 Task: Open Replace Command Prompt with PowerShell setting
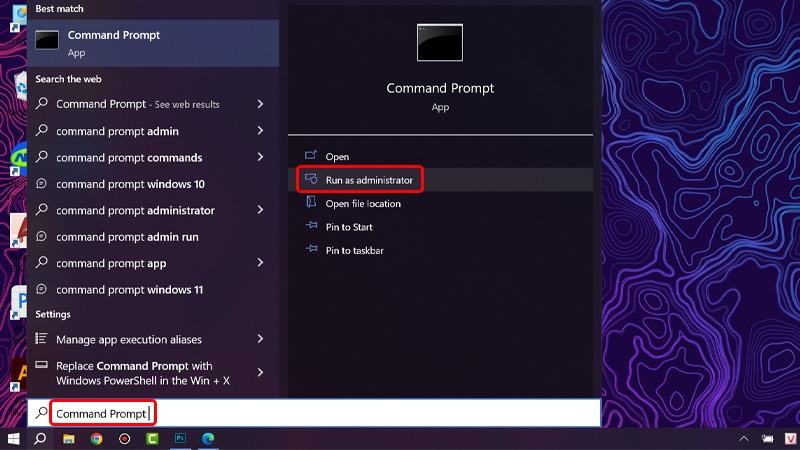153,373
